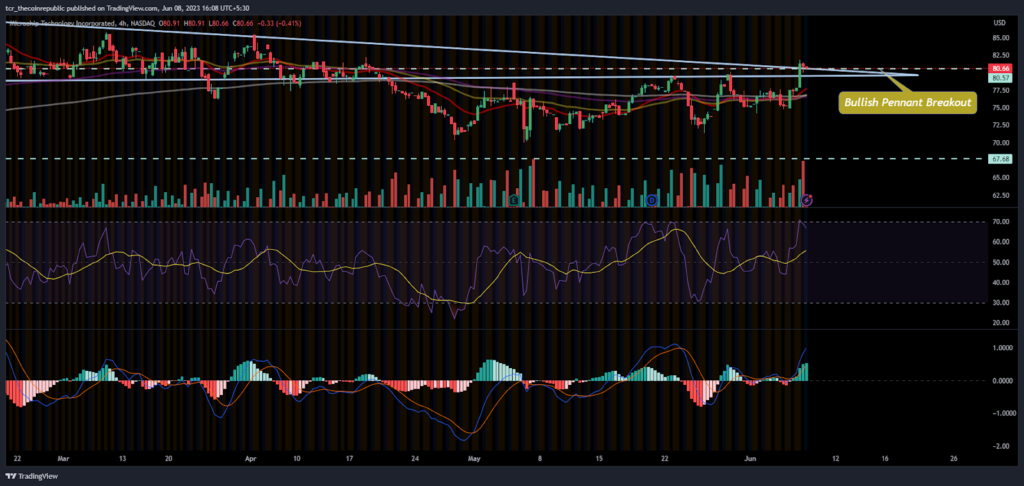Image resolution: width=1024 pixels, height=486 pixels.
Task: Open the purple lightning event marker
Action: point(807,200)
